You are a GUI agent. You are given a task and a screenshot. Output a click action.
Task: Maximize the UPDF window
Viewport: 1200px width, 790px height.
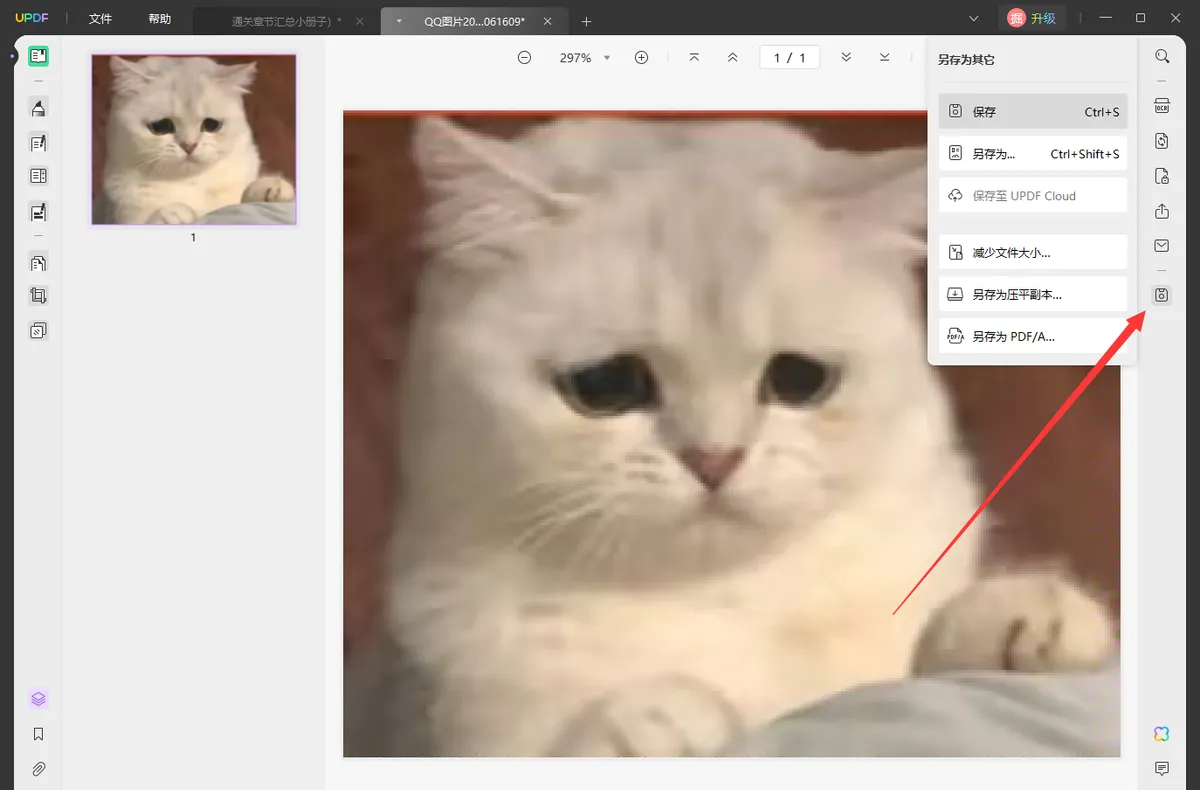pos(1141,18)
